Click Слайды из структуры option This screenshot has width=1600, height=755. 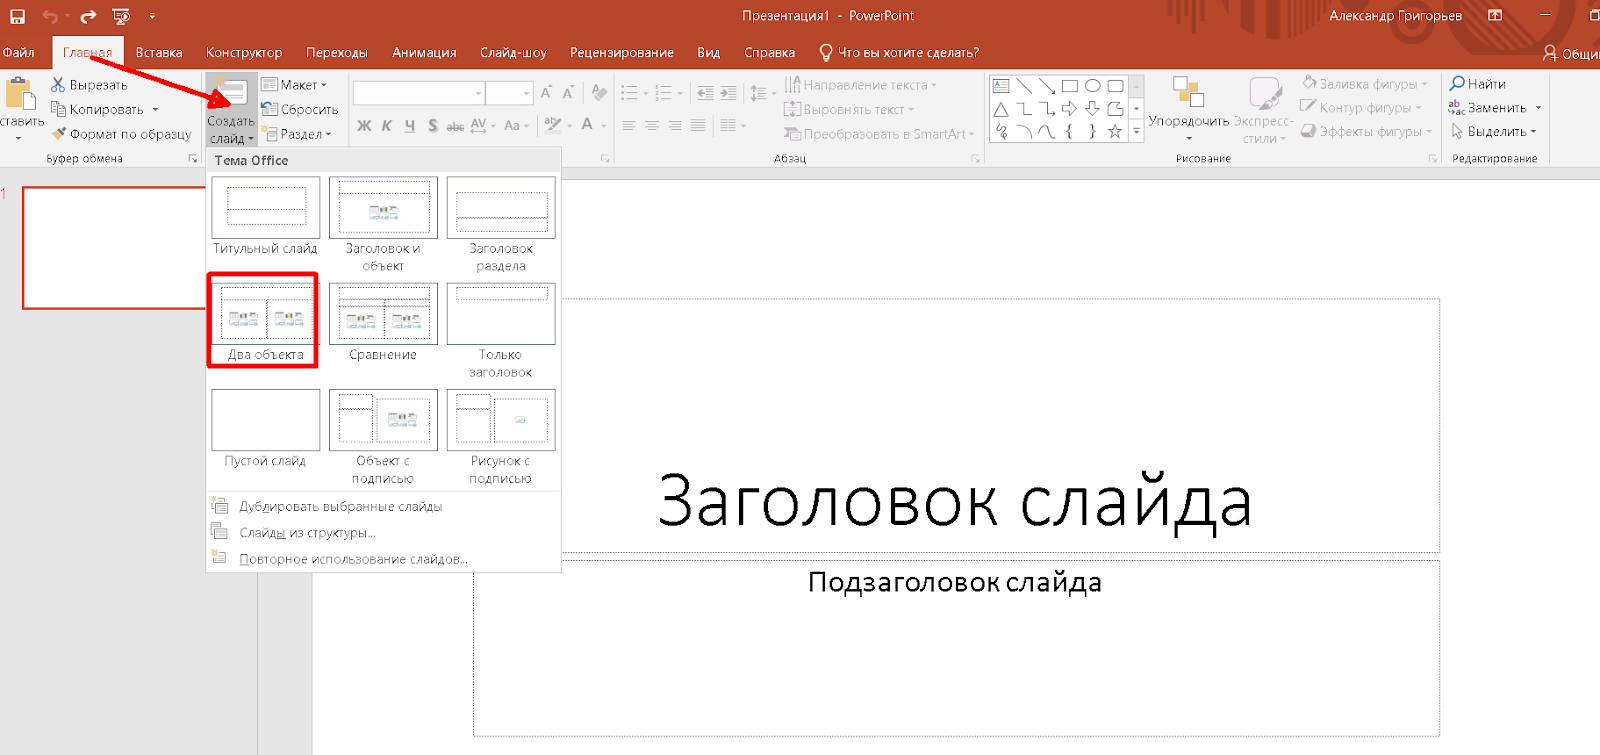point(307,533)
